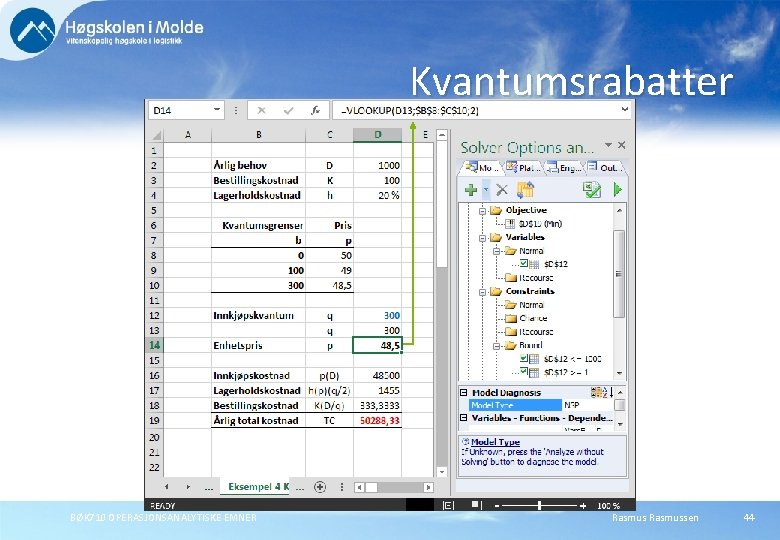Click the fx Insert Function icon
The image size is (780, 540).
[x=315, y=110]
